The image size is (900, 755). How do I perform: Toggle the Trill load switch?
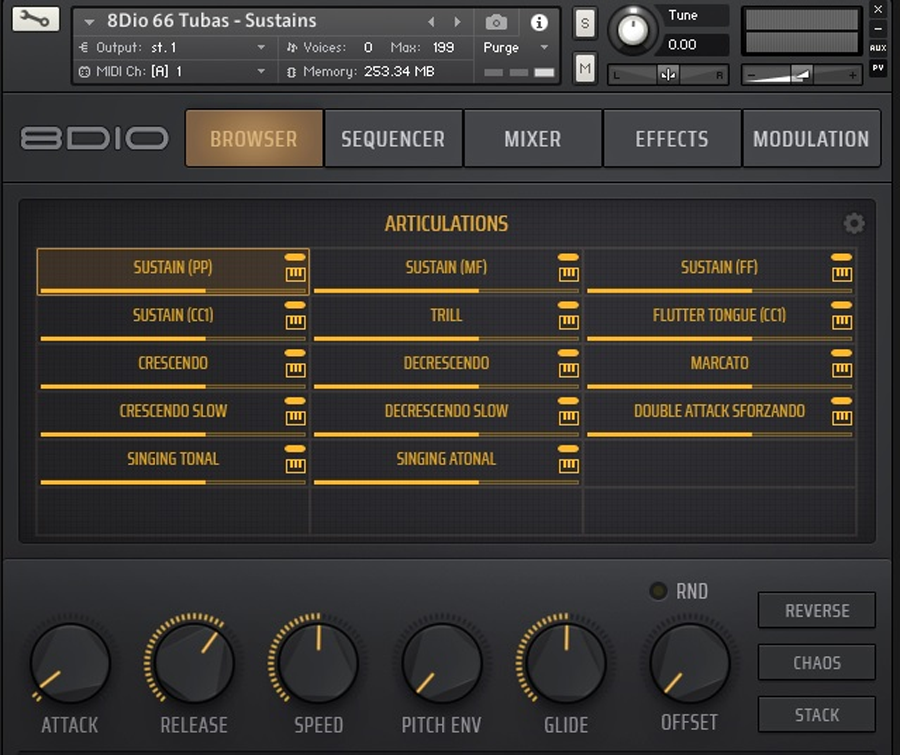(568, 305)
